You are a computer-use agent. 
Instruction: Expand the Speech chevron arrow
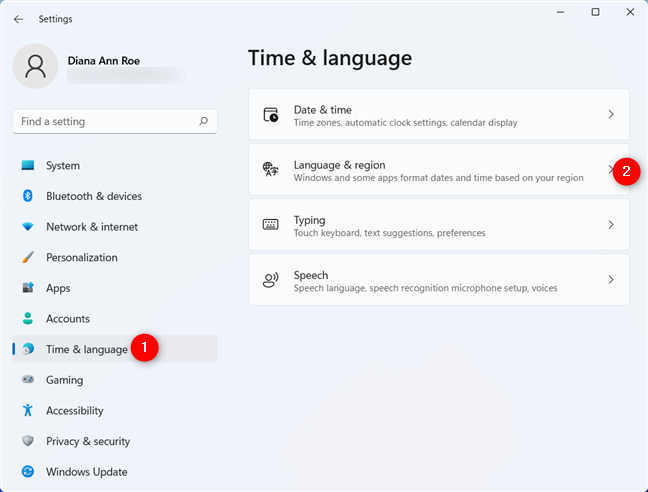click(x=611, y=280)
